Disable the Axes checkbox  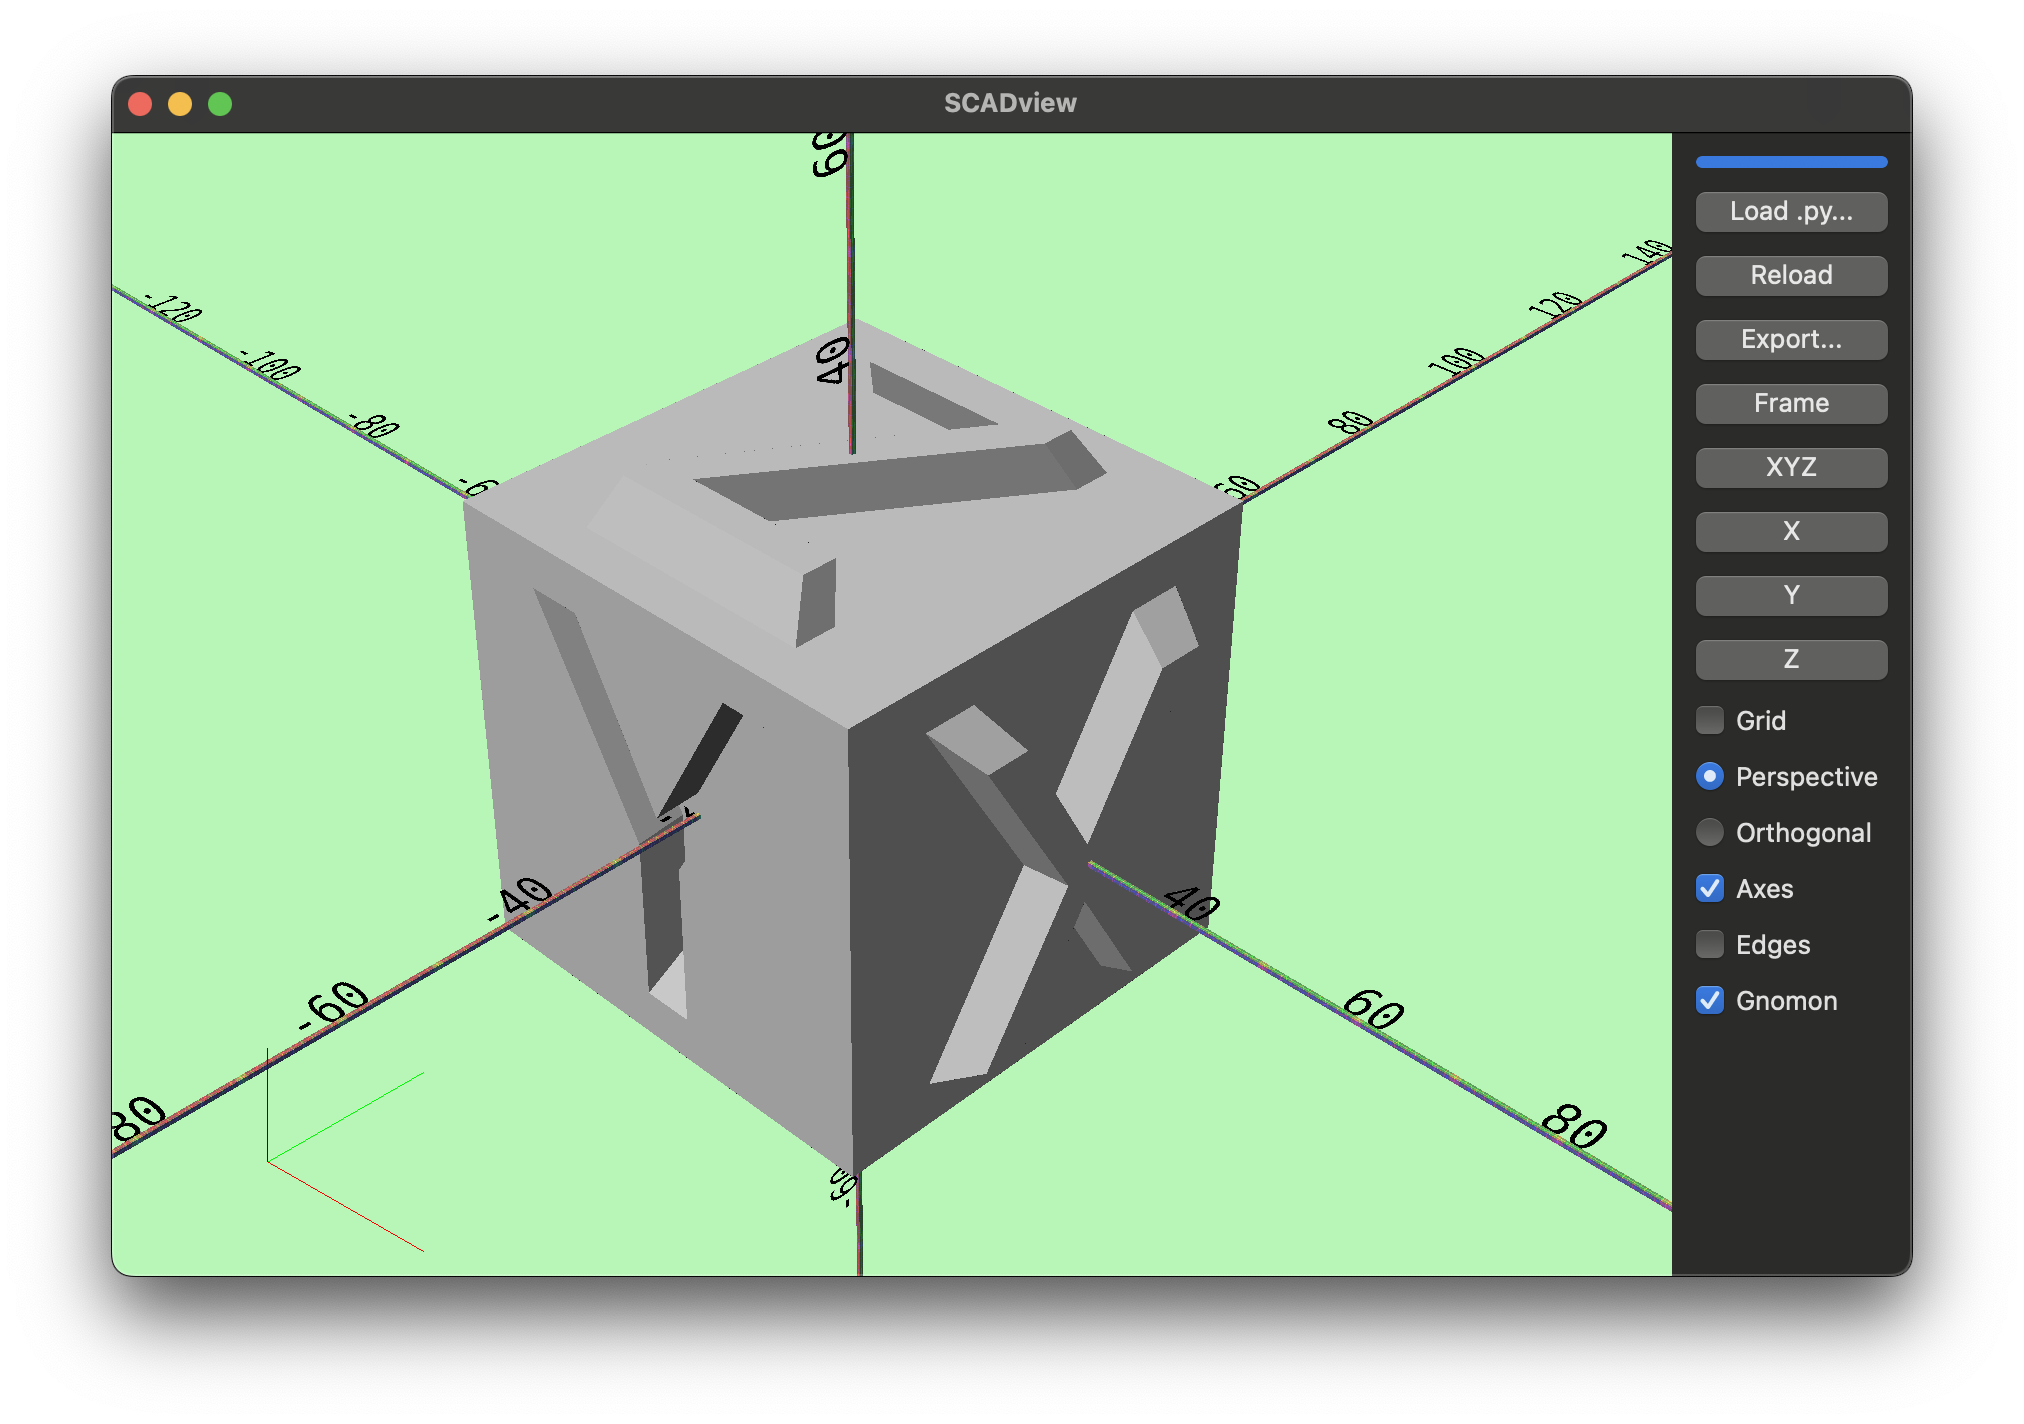click(x=1709, y=888)
